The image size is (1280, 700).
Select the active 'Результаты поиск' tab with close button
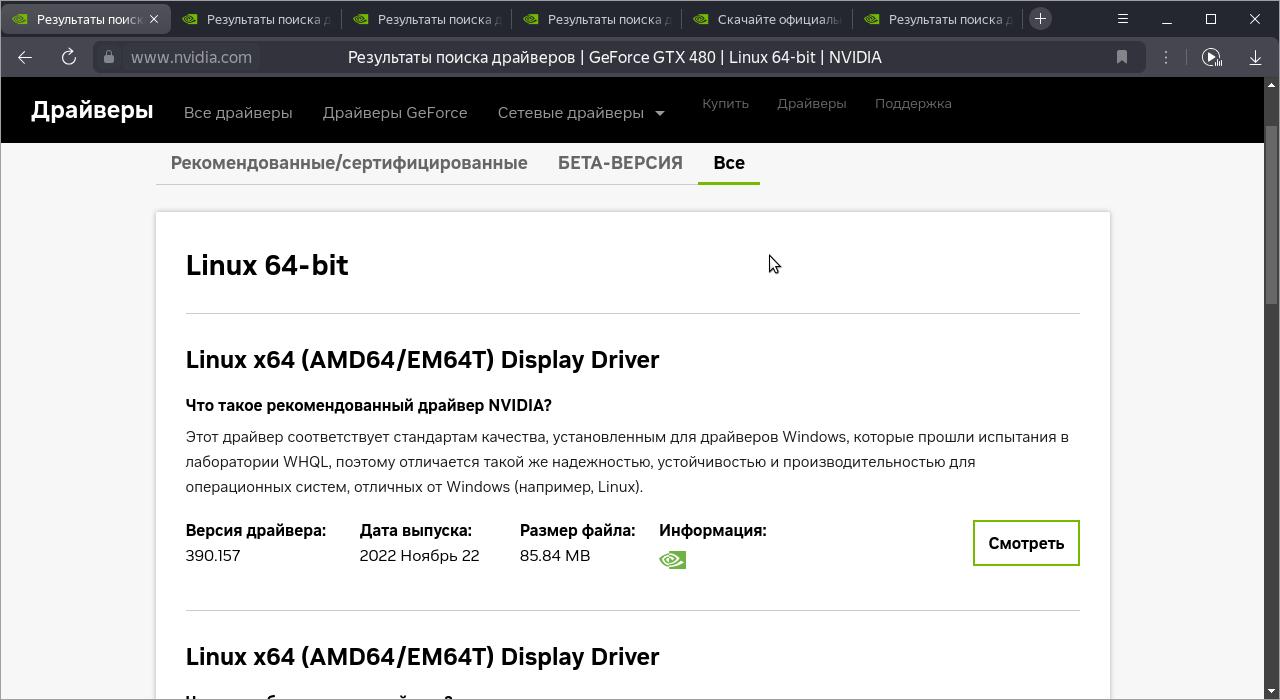coord(86,19)
